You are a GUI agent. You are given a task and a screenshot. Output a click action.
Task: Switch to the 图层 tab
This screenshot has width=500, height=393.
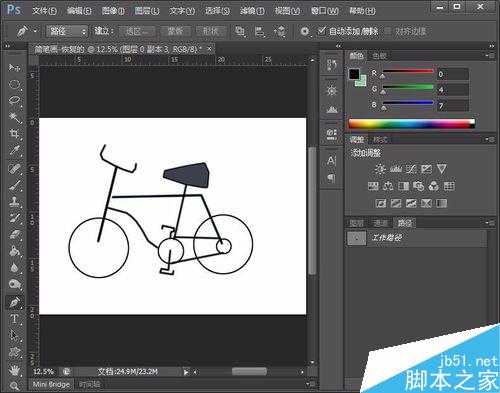357,223
